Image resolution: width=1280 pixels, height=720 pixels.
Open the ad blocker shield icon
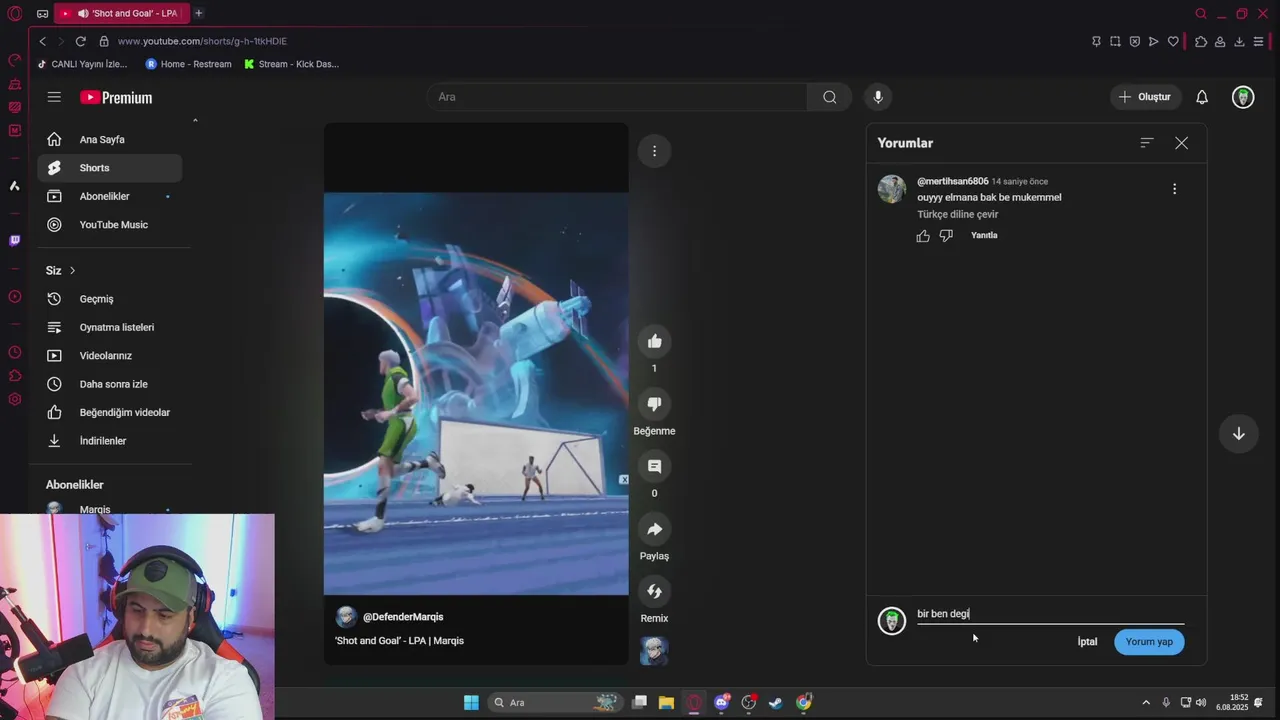tap(1134, 41)
